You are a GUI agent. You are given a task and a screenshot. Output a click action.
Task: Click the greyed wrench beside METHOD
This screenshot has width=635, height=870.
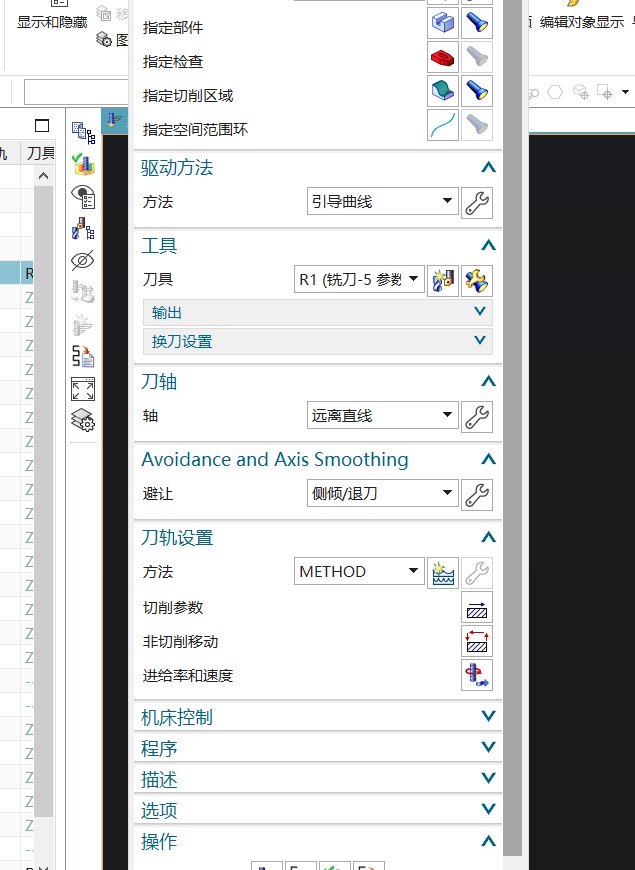[x=477, y=573]
